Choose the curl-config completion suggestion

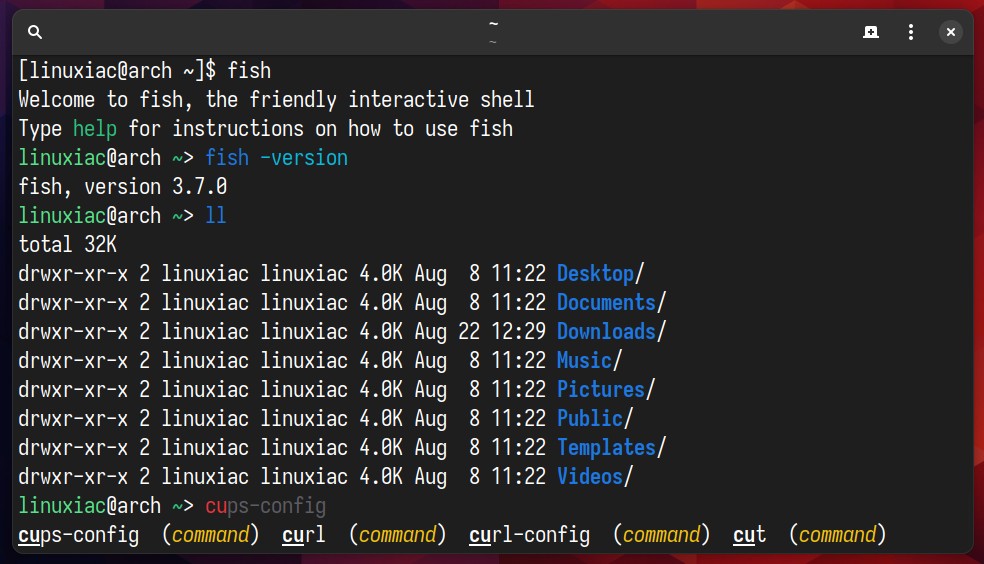click(530, 535)
